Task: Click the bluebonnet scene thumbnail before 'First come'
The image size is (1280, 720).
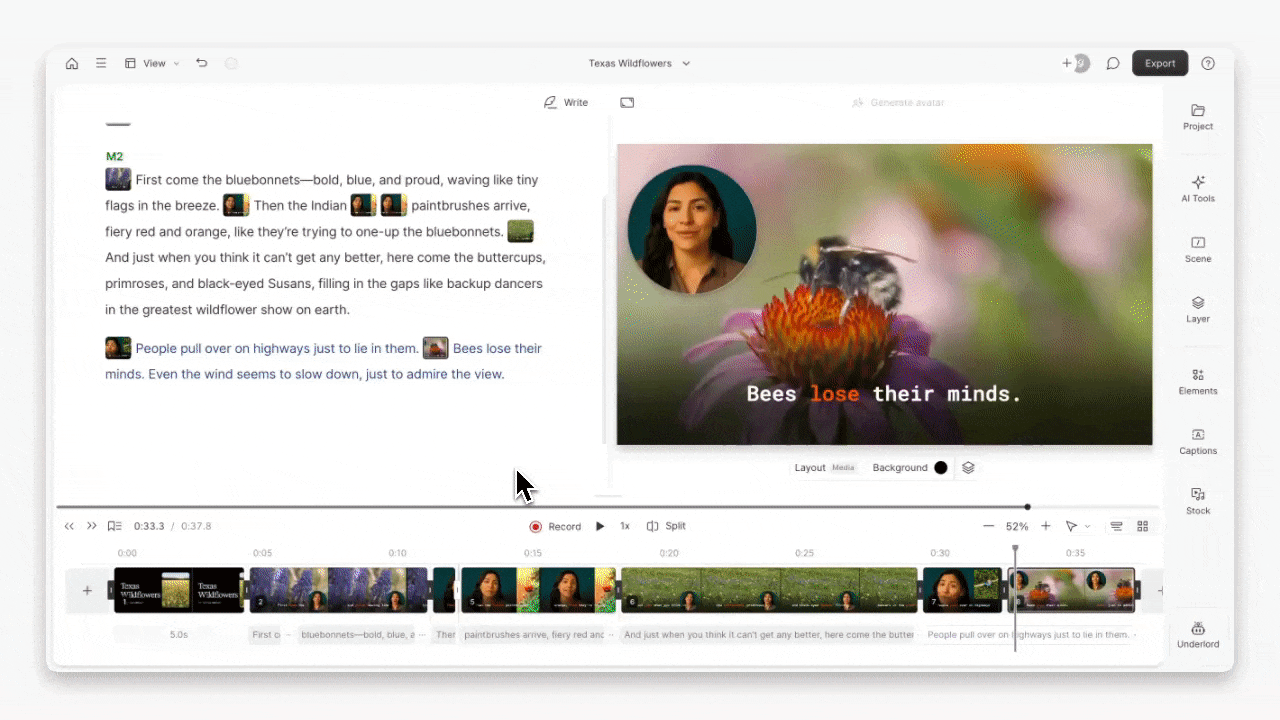Action: pyautogui.click(x=118, y=179)
